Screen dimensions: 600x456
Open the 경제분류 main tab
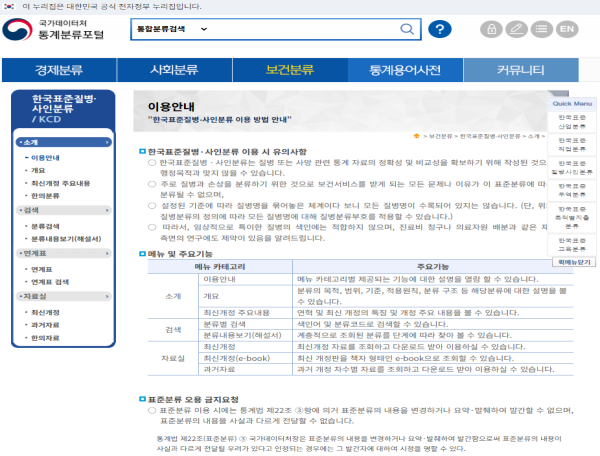click(x=60, y=70)
